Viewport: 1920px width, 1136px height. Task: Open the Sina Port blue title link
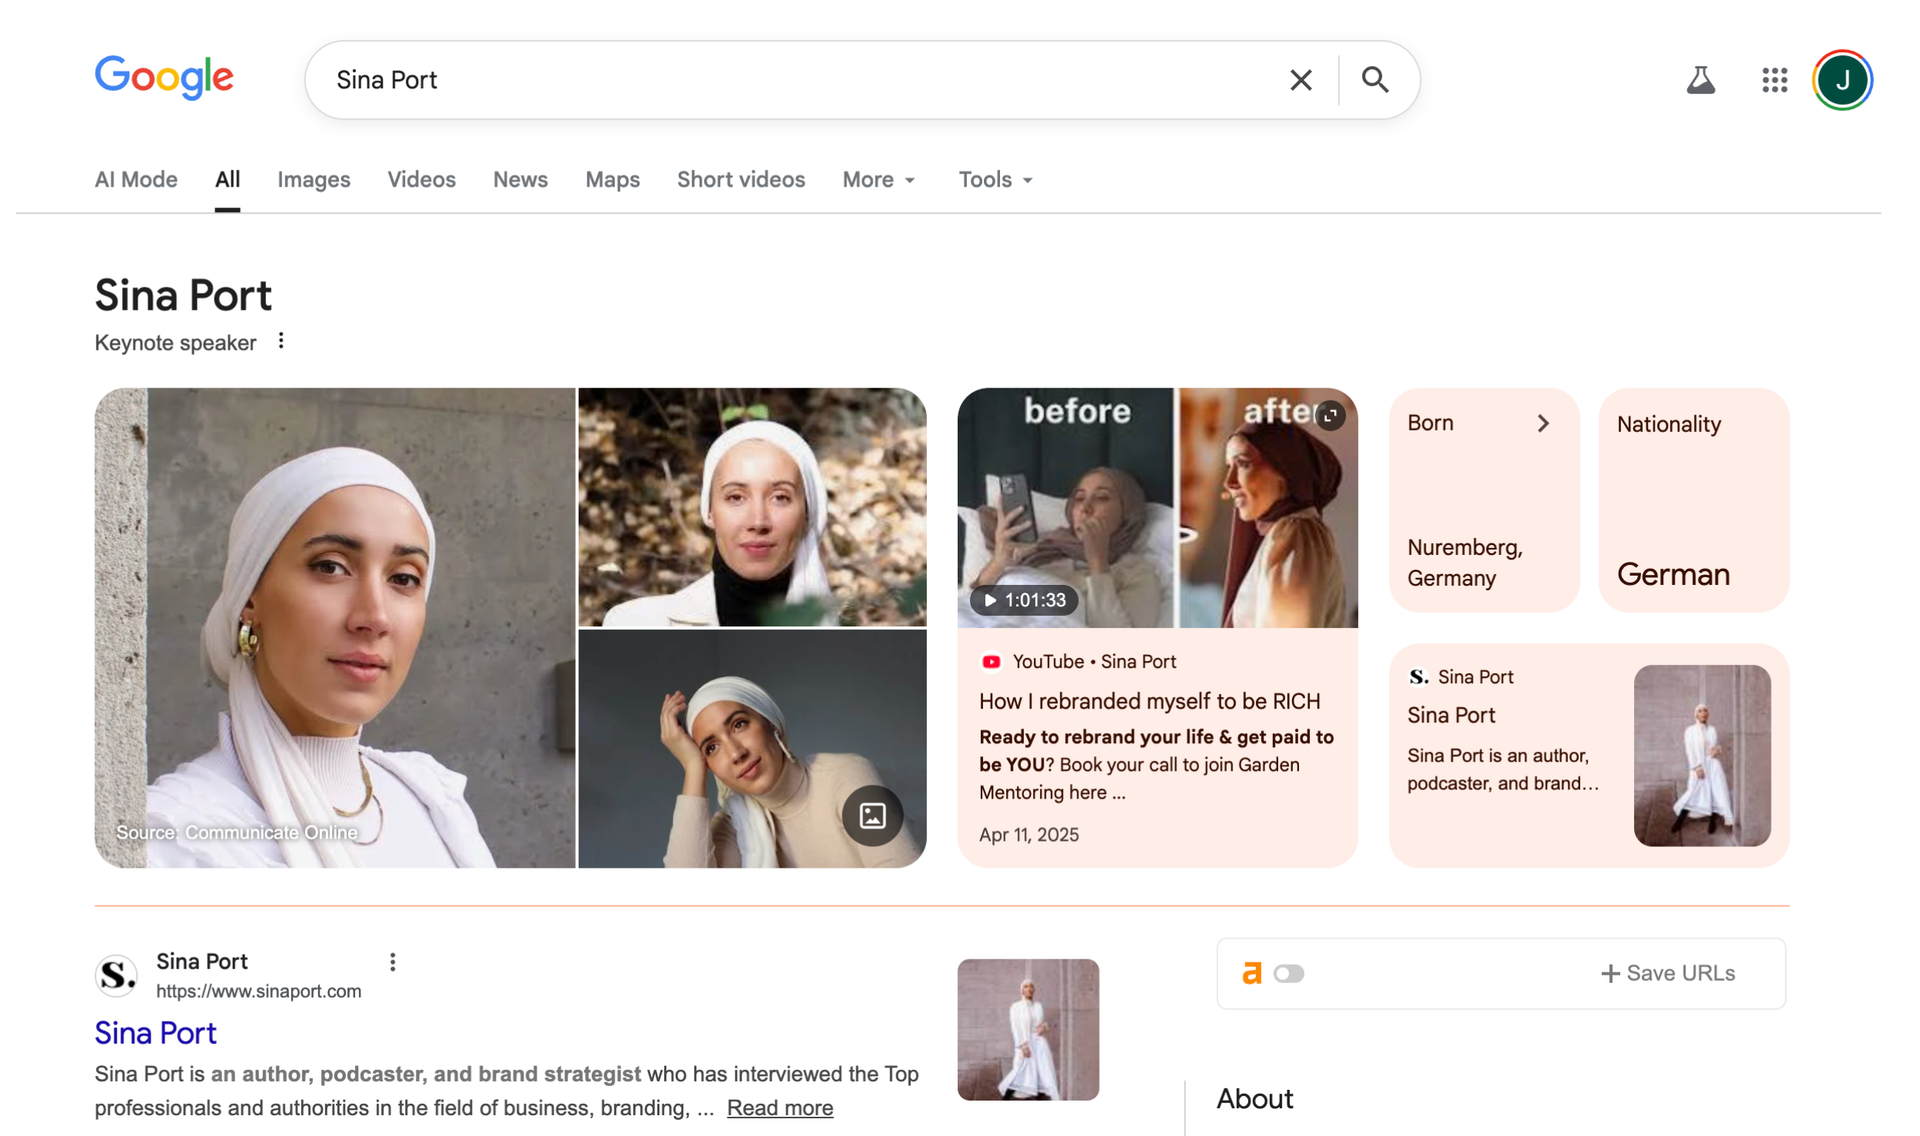(156, 1033)
